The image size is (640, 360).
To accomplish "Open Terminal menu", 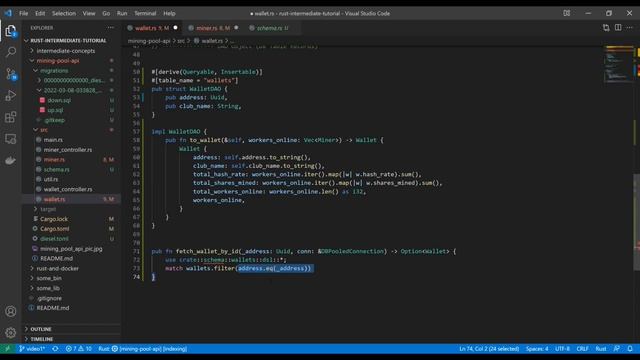I will [x=145, y=13].
